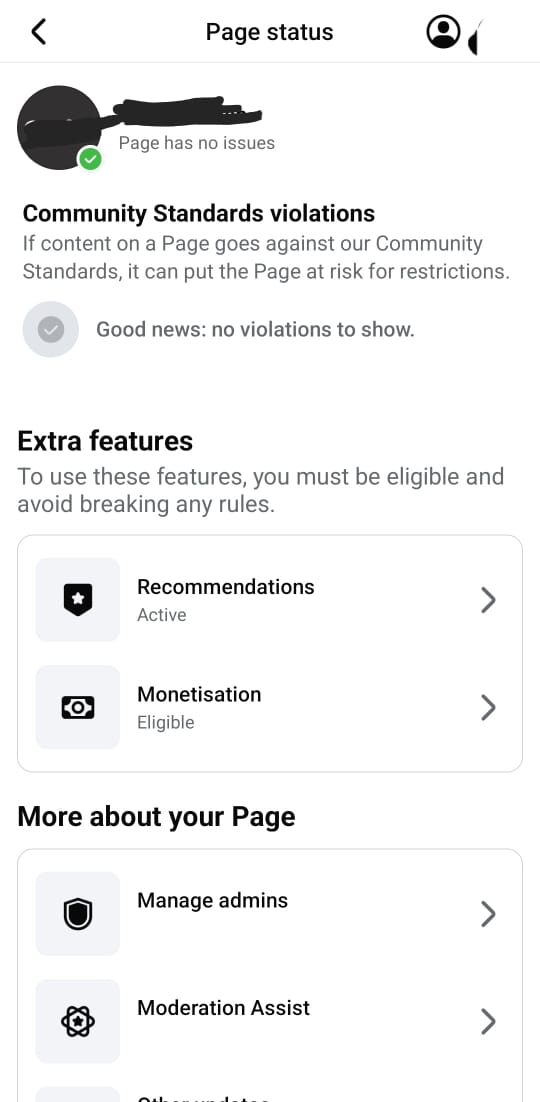The image size is (540, 1102).
Task: Tap the back arrow icon
Action: click(39, 32)
